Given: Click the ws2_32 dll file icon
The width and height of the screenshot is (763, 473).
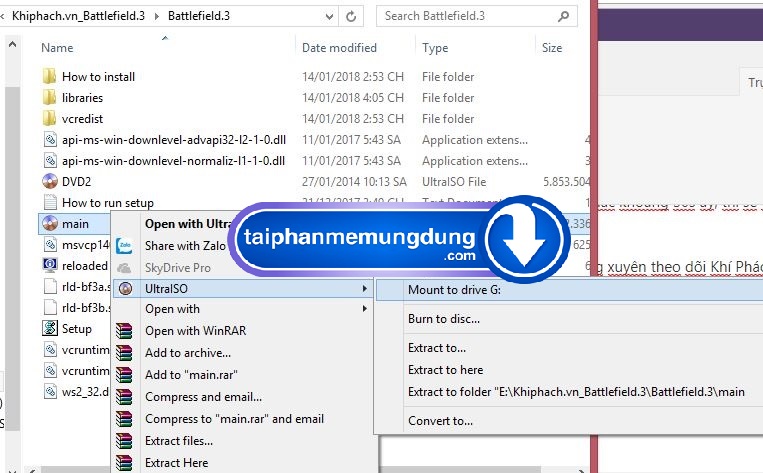Looking at the screenshot, I should pos(50,391).
